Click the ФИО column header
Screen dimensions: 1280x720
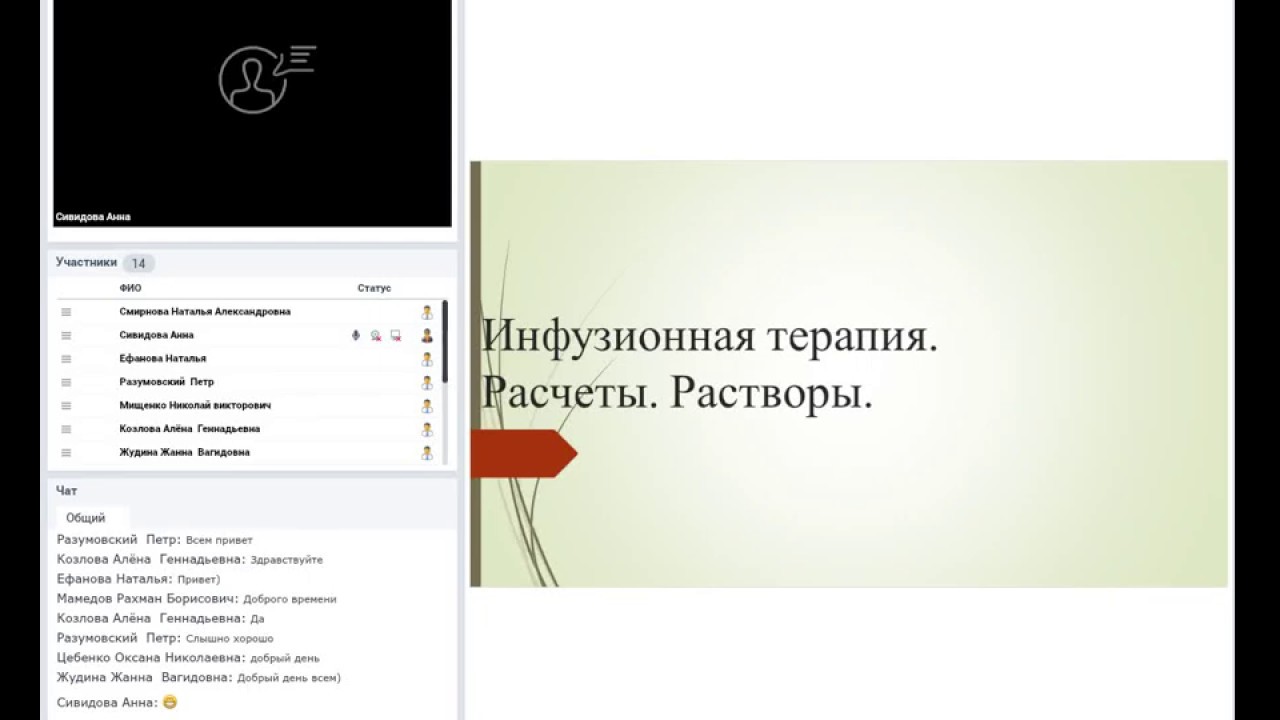point(130,288)
